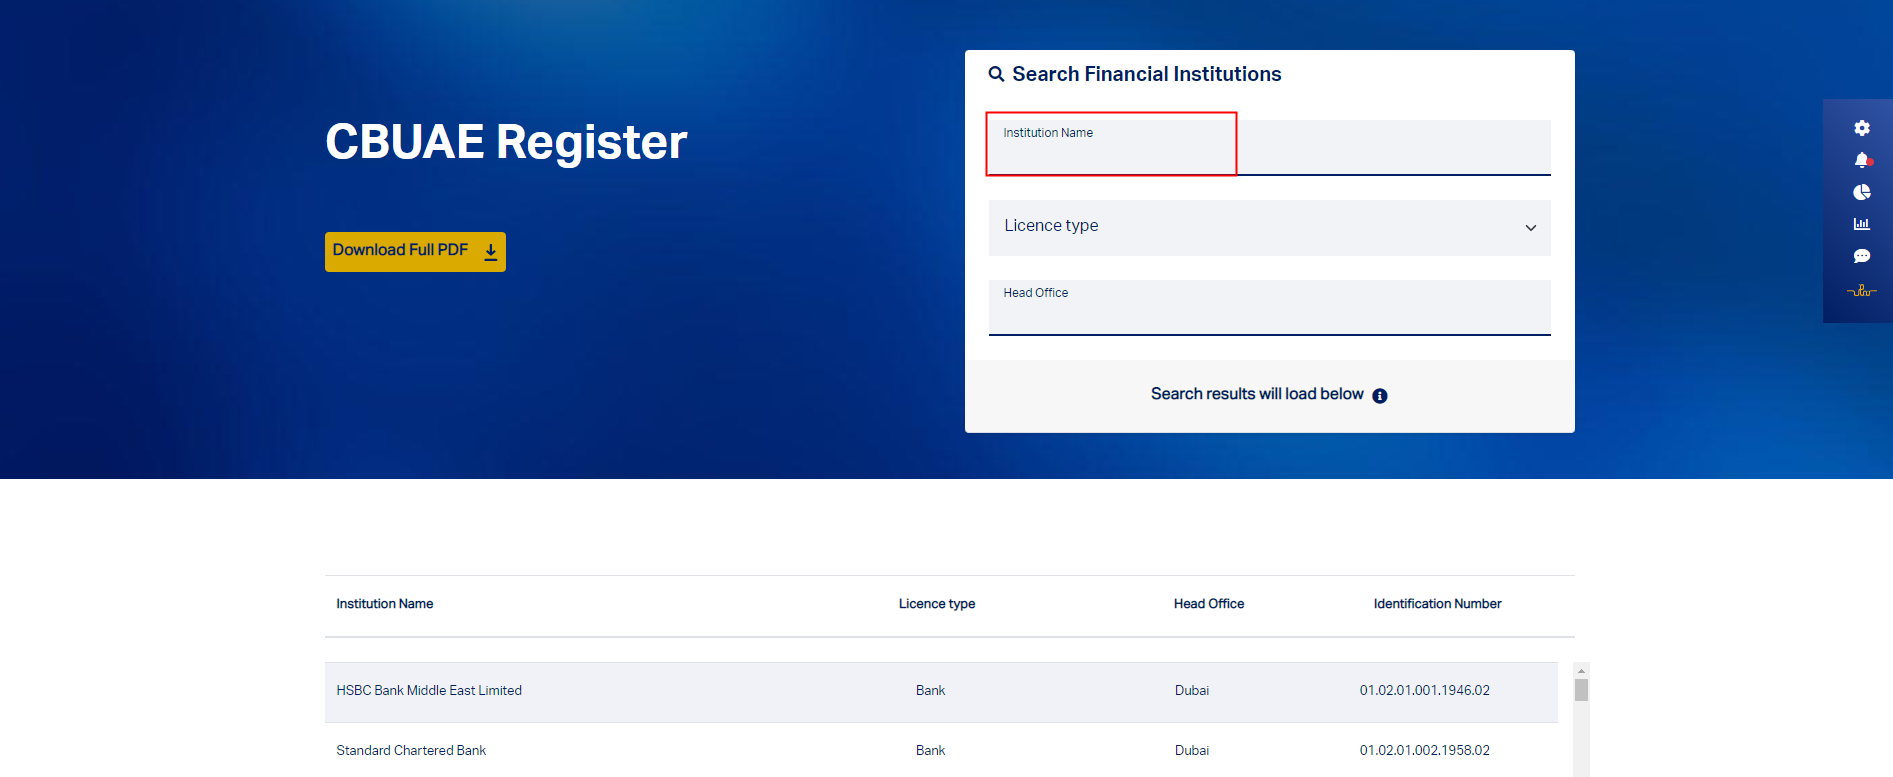The height and width of the screenshot is (777, 1893).
Task: Click the bar chart statistics icon
Action: [1861, 224]
